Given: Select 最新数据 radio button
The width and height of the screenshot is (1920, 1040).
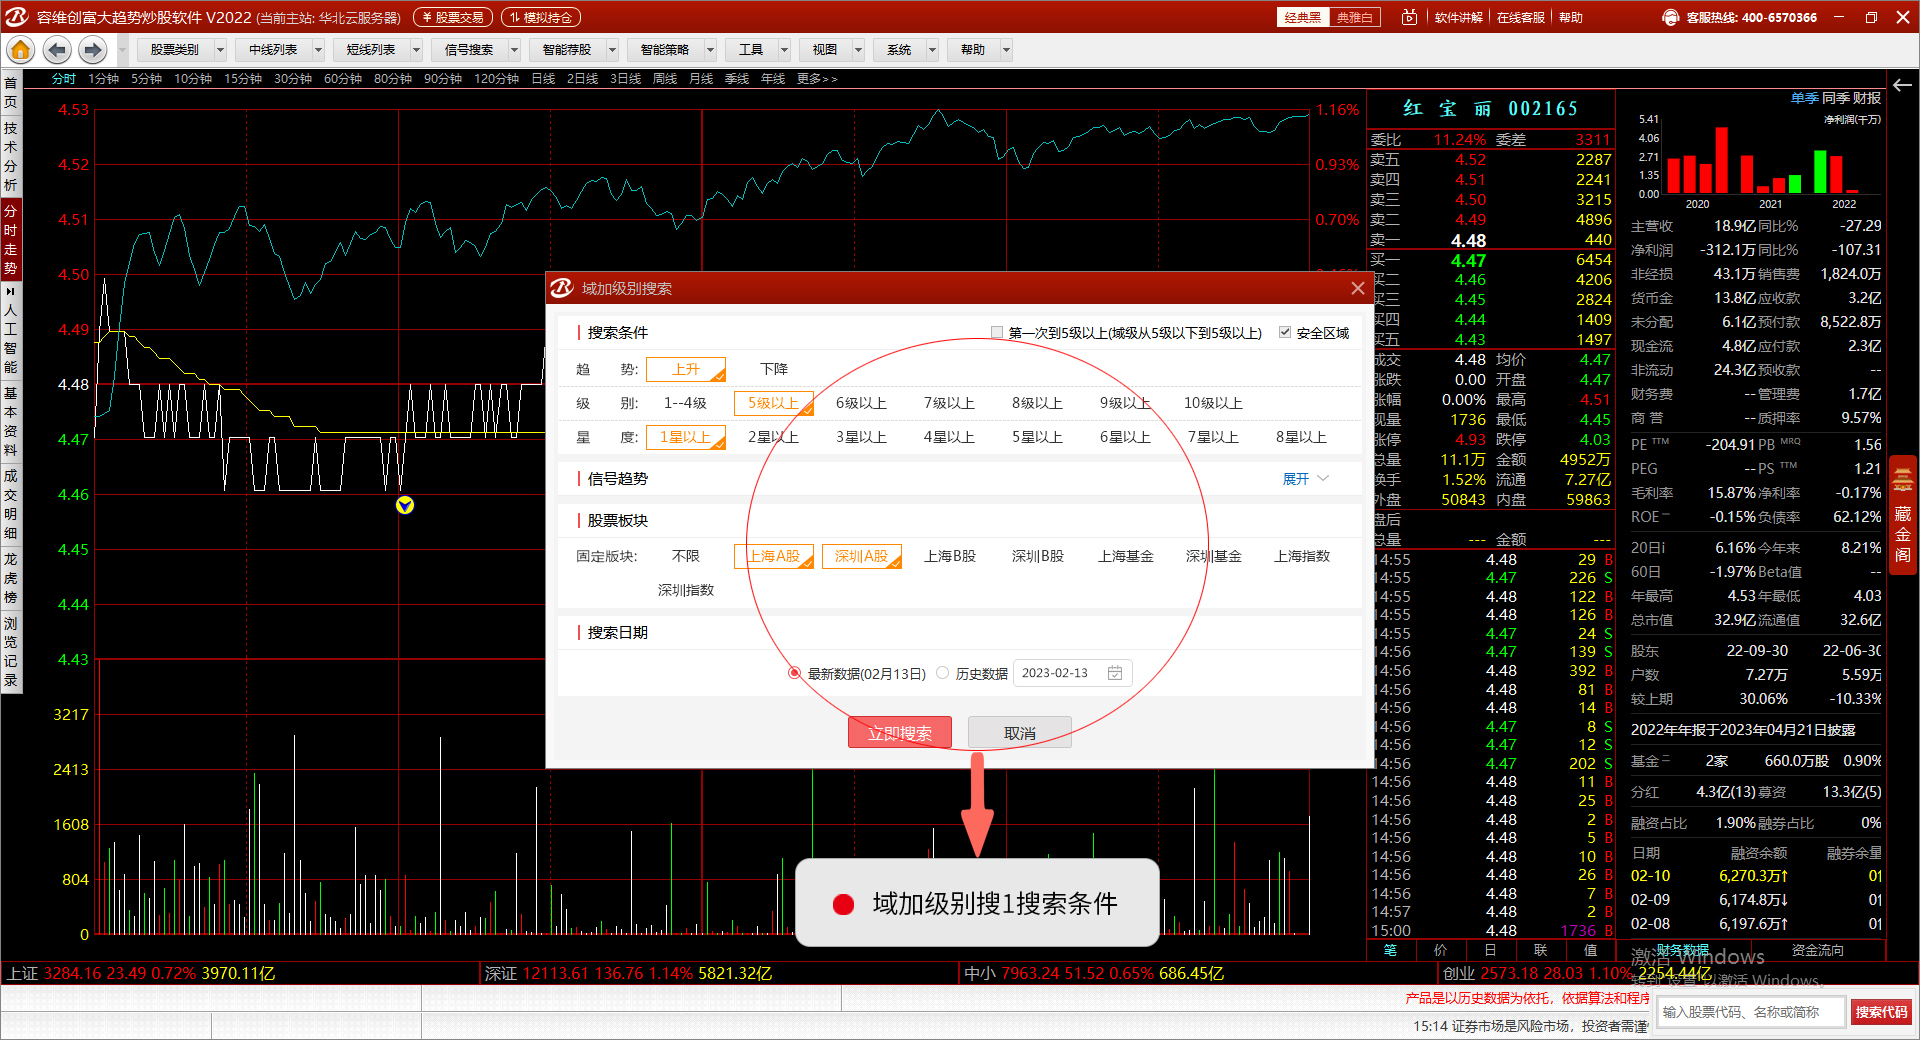Looking at the screenshot, I should click(x=794, y=673).
